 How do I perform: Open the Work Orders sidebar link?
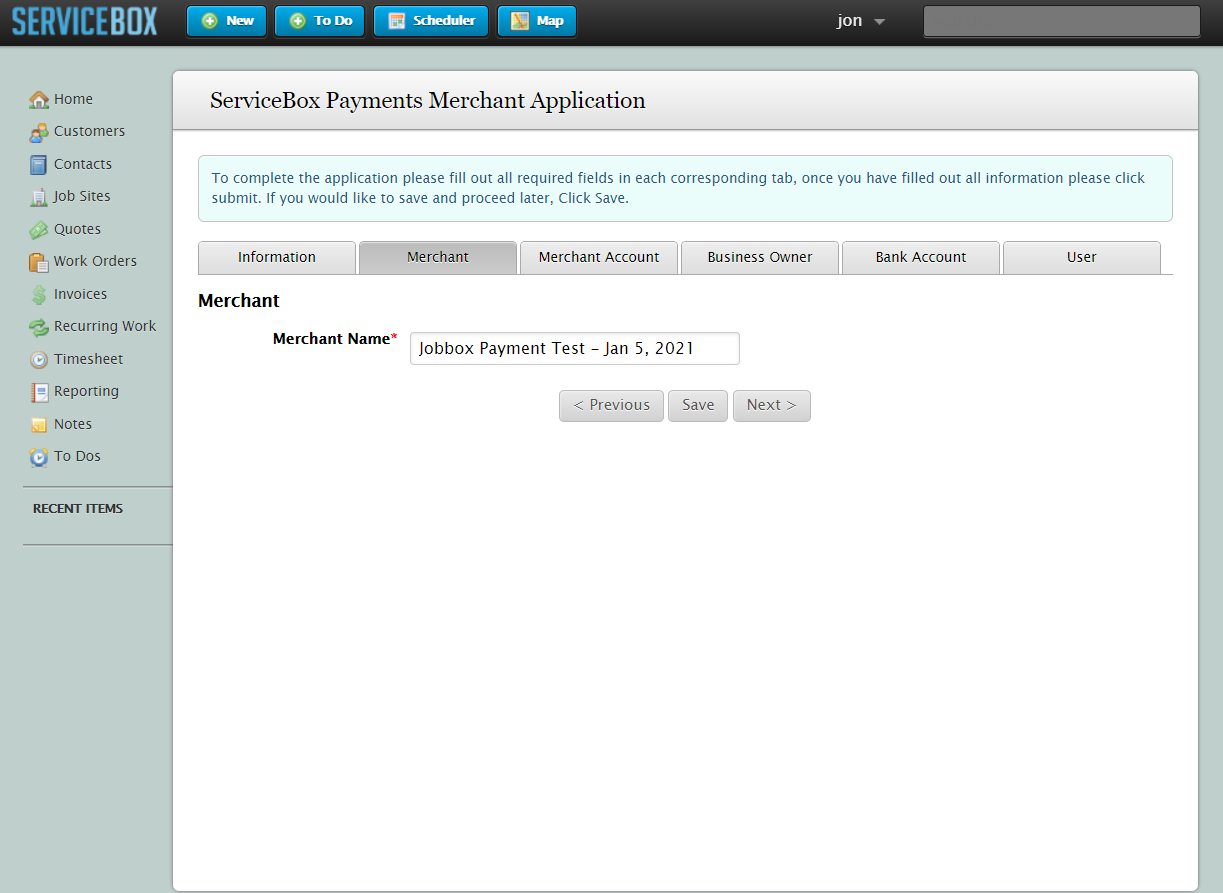(x=95, y=261)
